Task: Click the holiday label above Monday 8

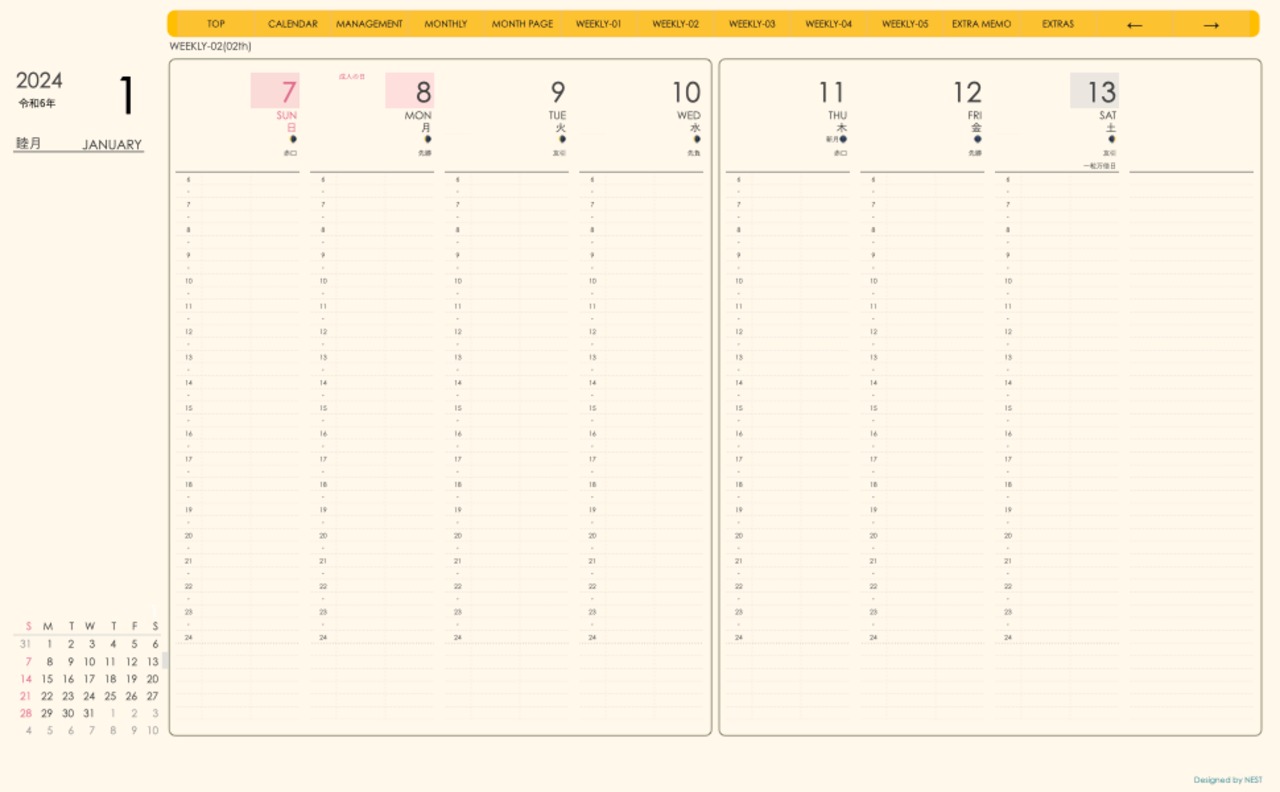Action: [x=352, y=76]
